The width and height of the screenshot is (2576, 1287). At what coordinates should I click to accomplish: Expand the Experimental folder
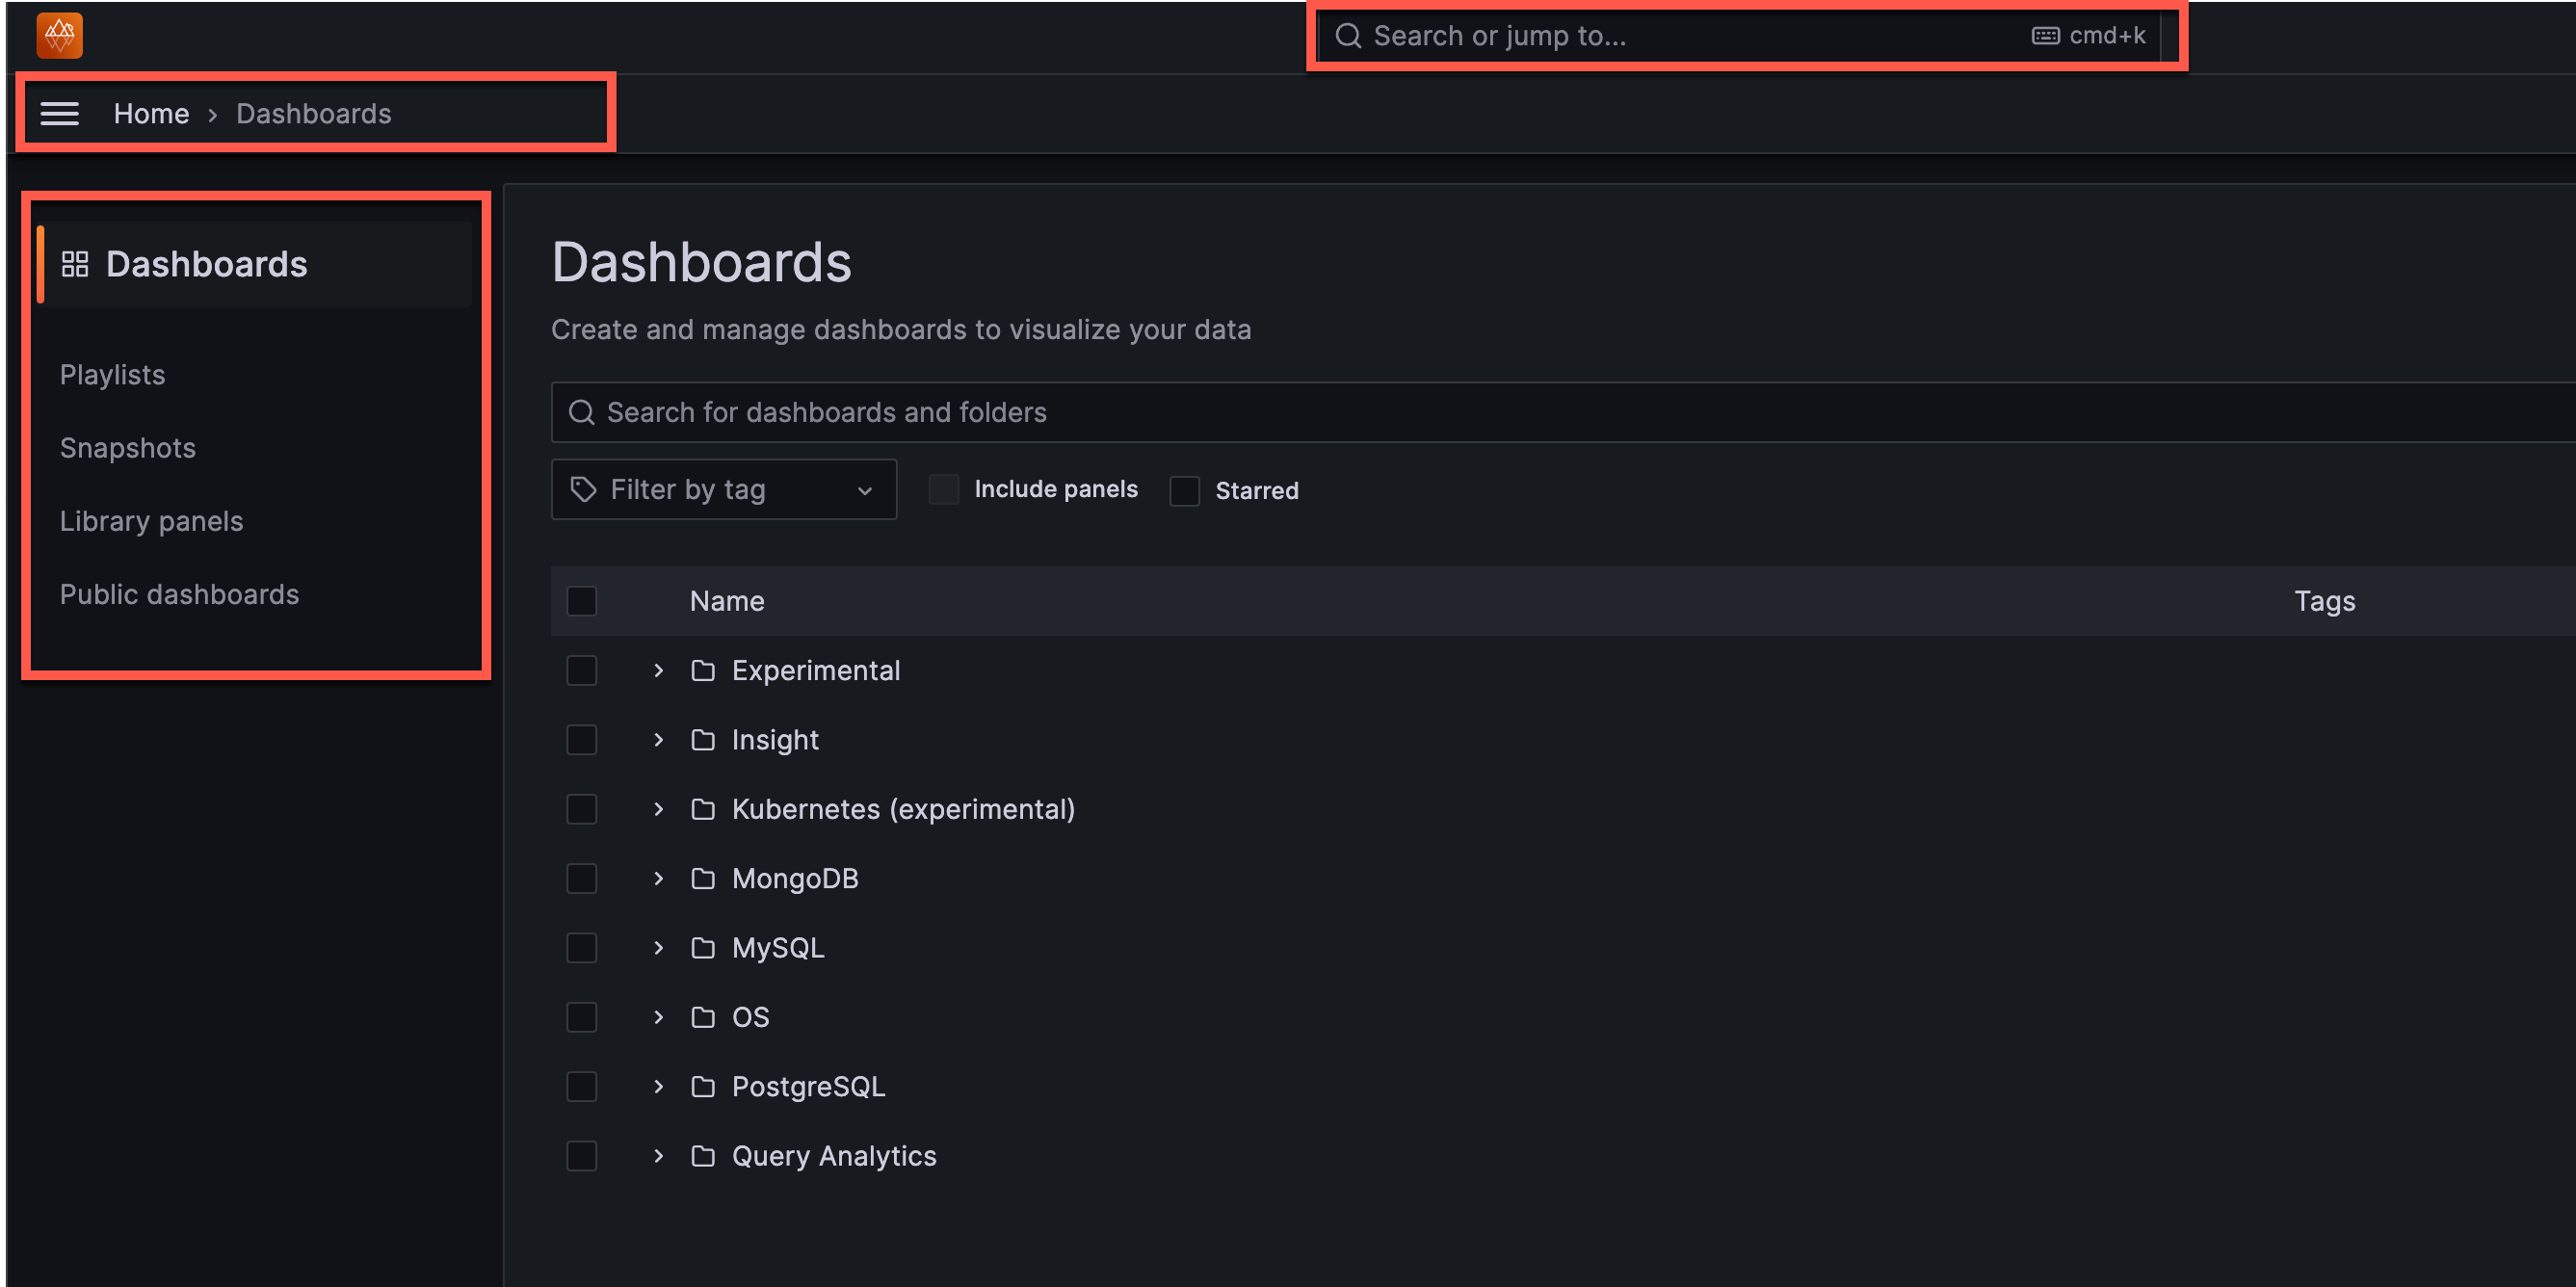(x=658, y=670)
